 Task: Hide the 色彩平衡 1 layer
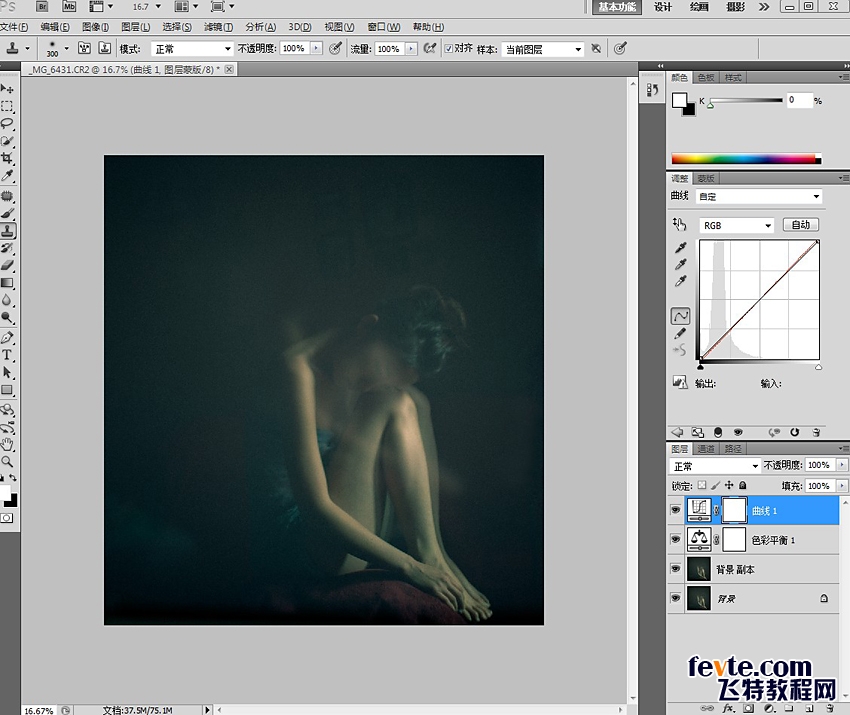[x=675, y=539]
